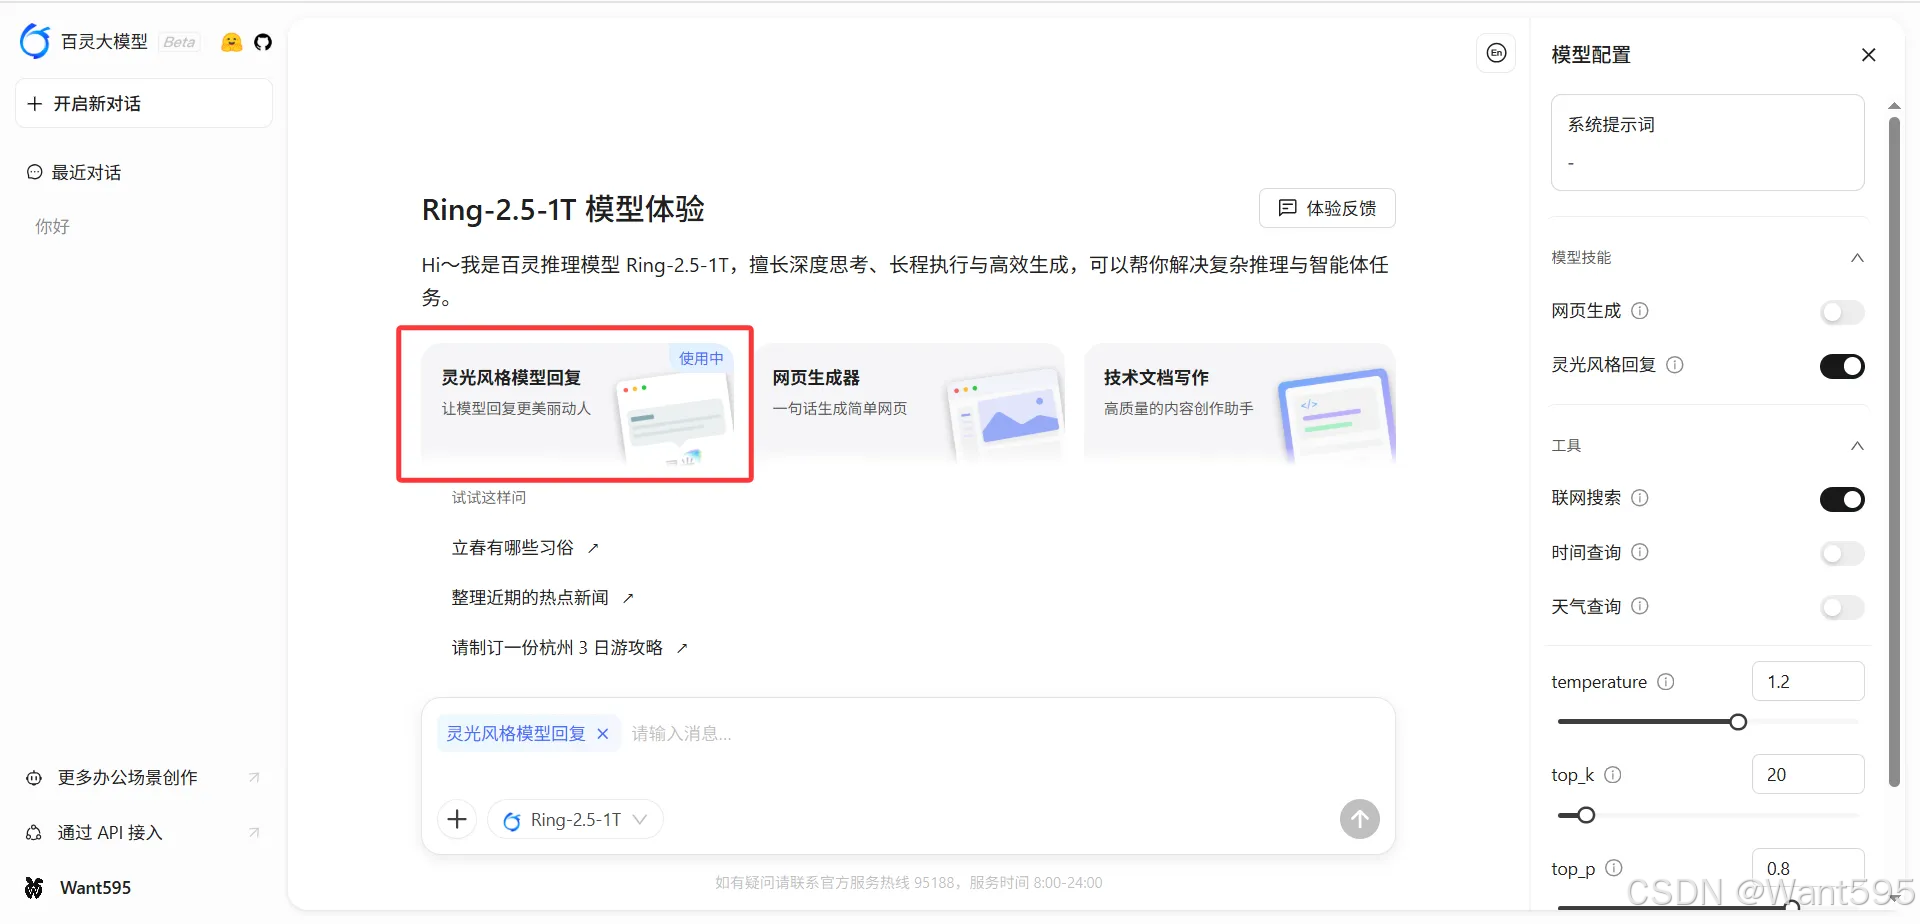
Task: Click the 开启新对话 button
Action: click(x=143, y=103)
